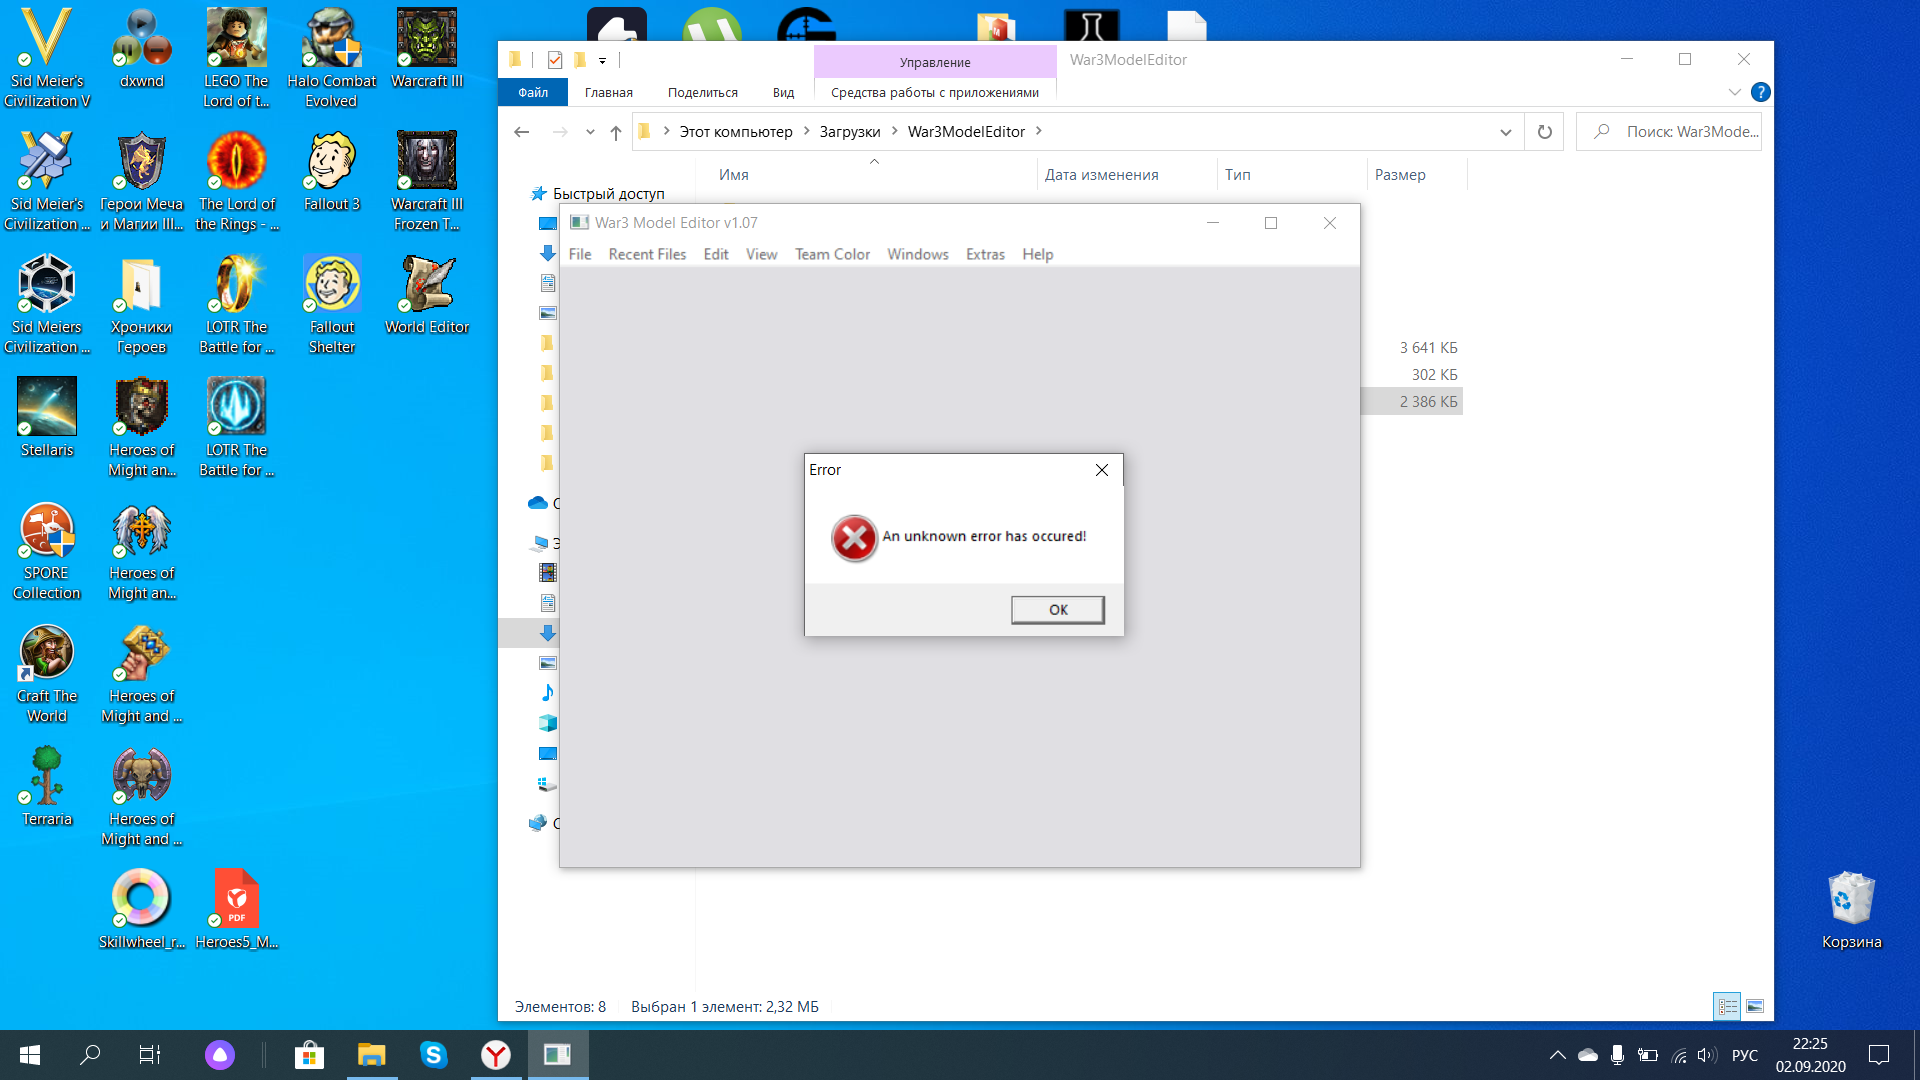Open Skype from the taskbar
Image resolution: width=1920 pixels, height=1080 pixels.
coord(433,1055)
